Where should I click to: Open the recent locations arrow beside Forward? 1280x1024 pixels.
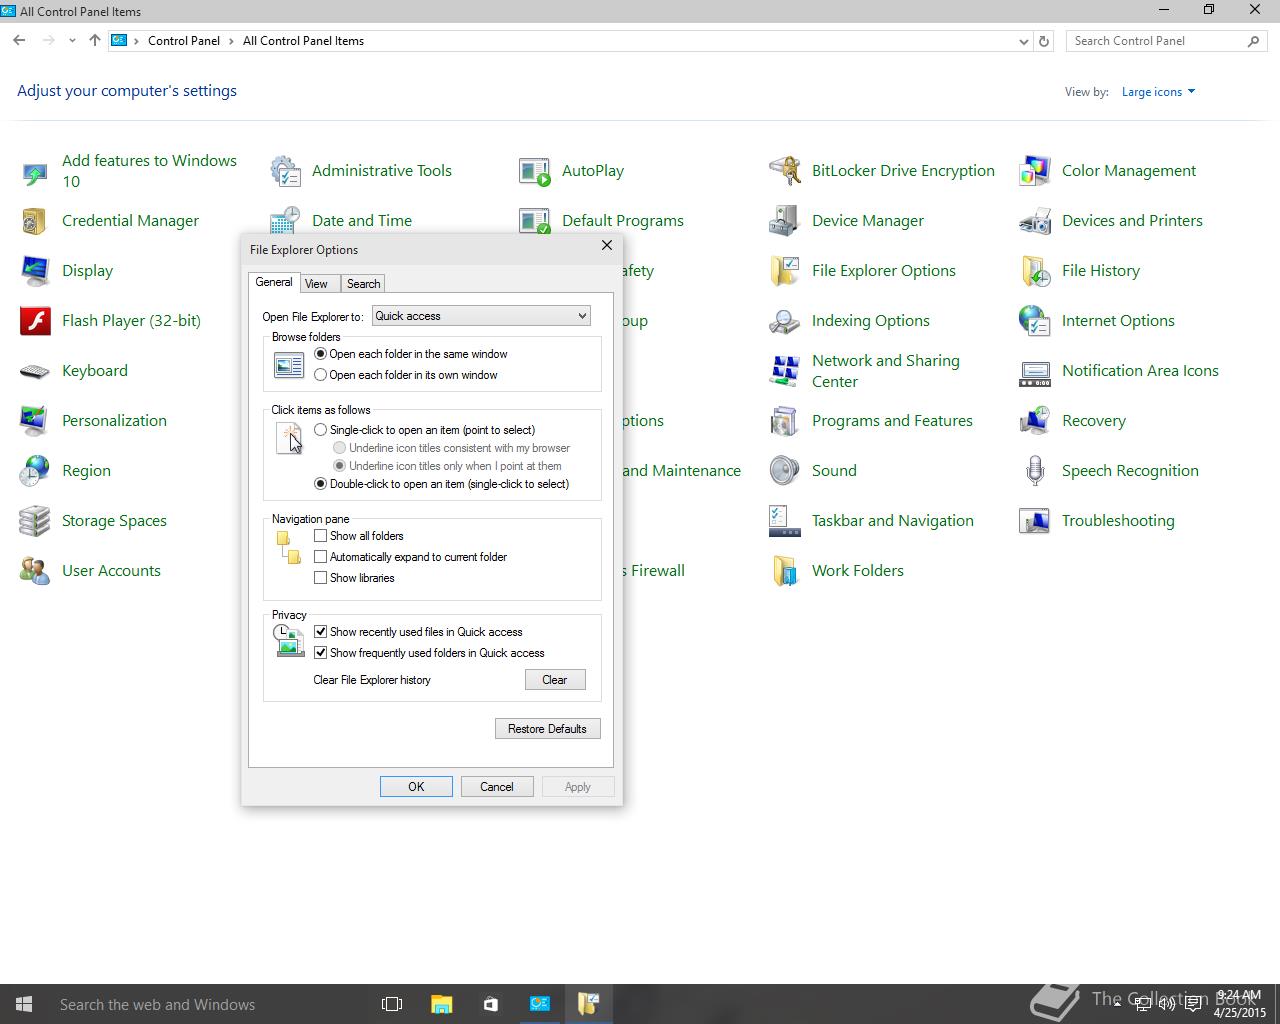[72, 41]
